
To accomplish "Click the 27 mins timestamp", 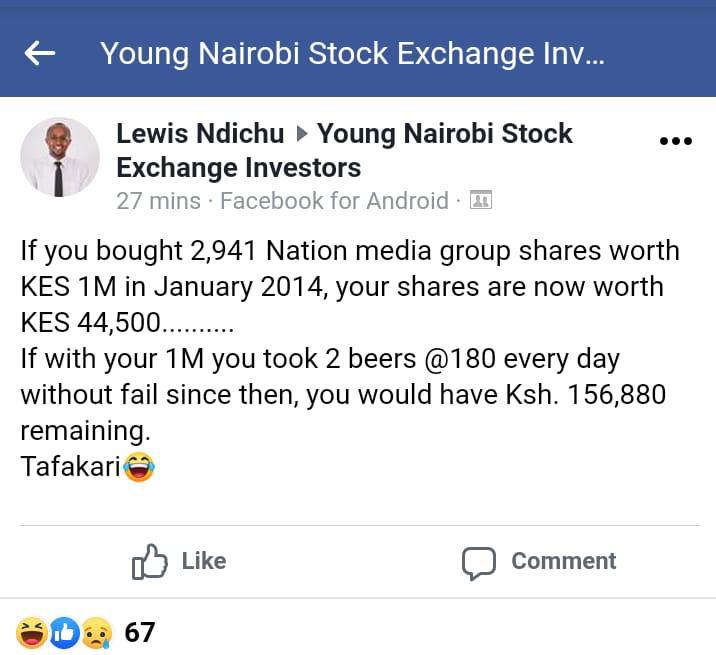I will [x=158, y=200].
